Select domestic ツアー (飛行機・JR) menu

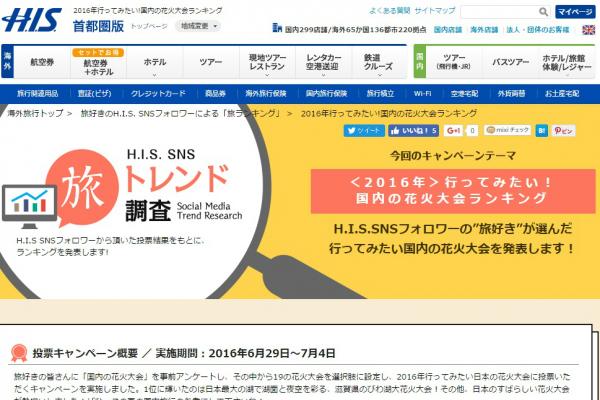[454, 62]
